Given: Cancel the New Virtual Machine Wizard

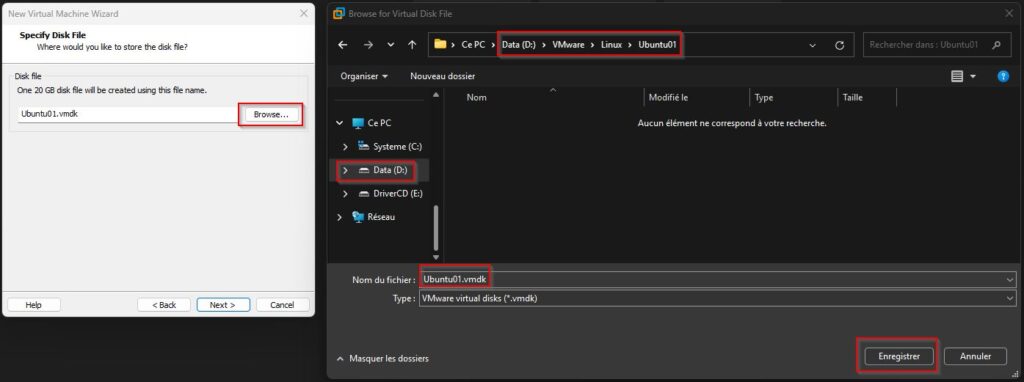Looking at the screenshot, I should click(282, 305).
